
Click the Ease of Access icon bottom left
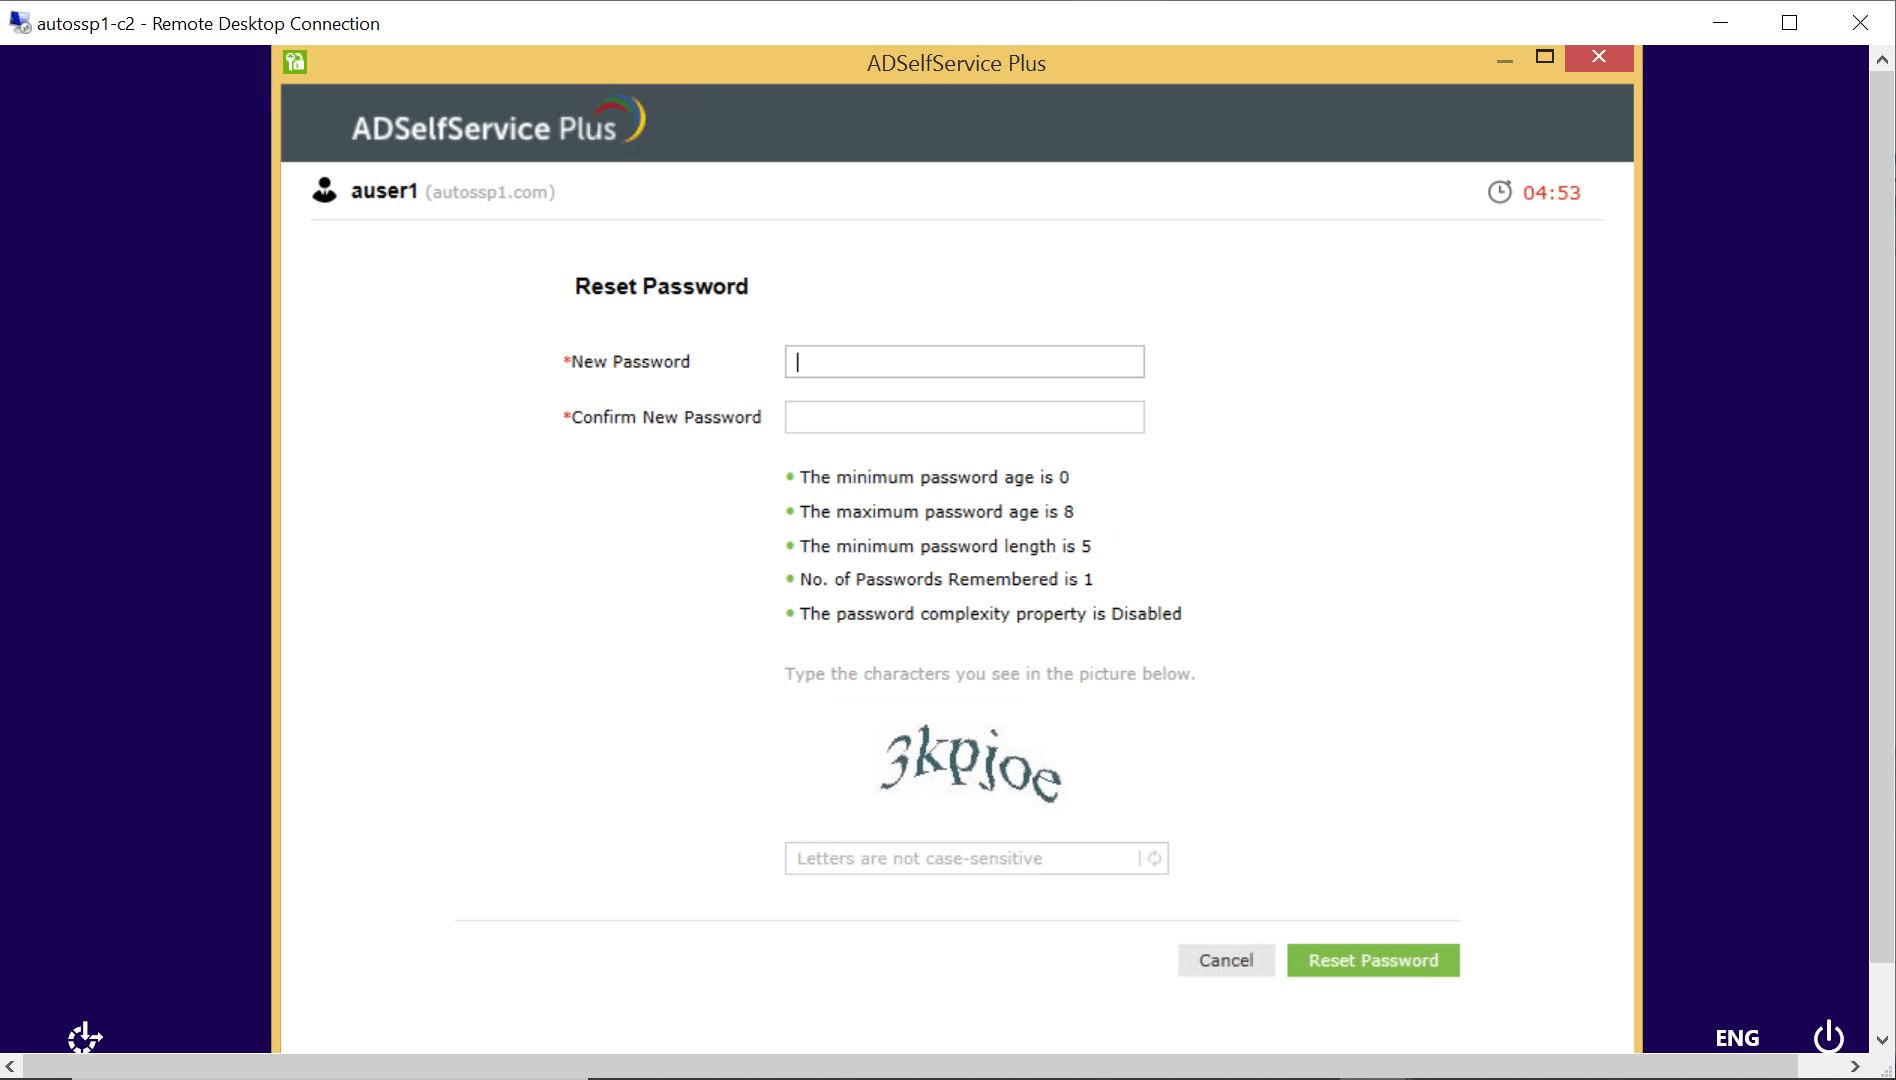83,1038
